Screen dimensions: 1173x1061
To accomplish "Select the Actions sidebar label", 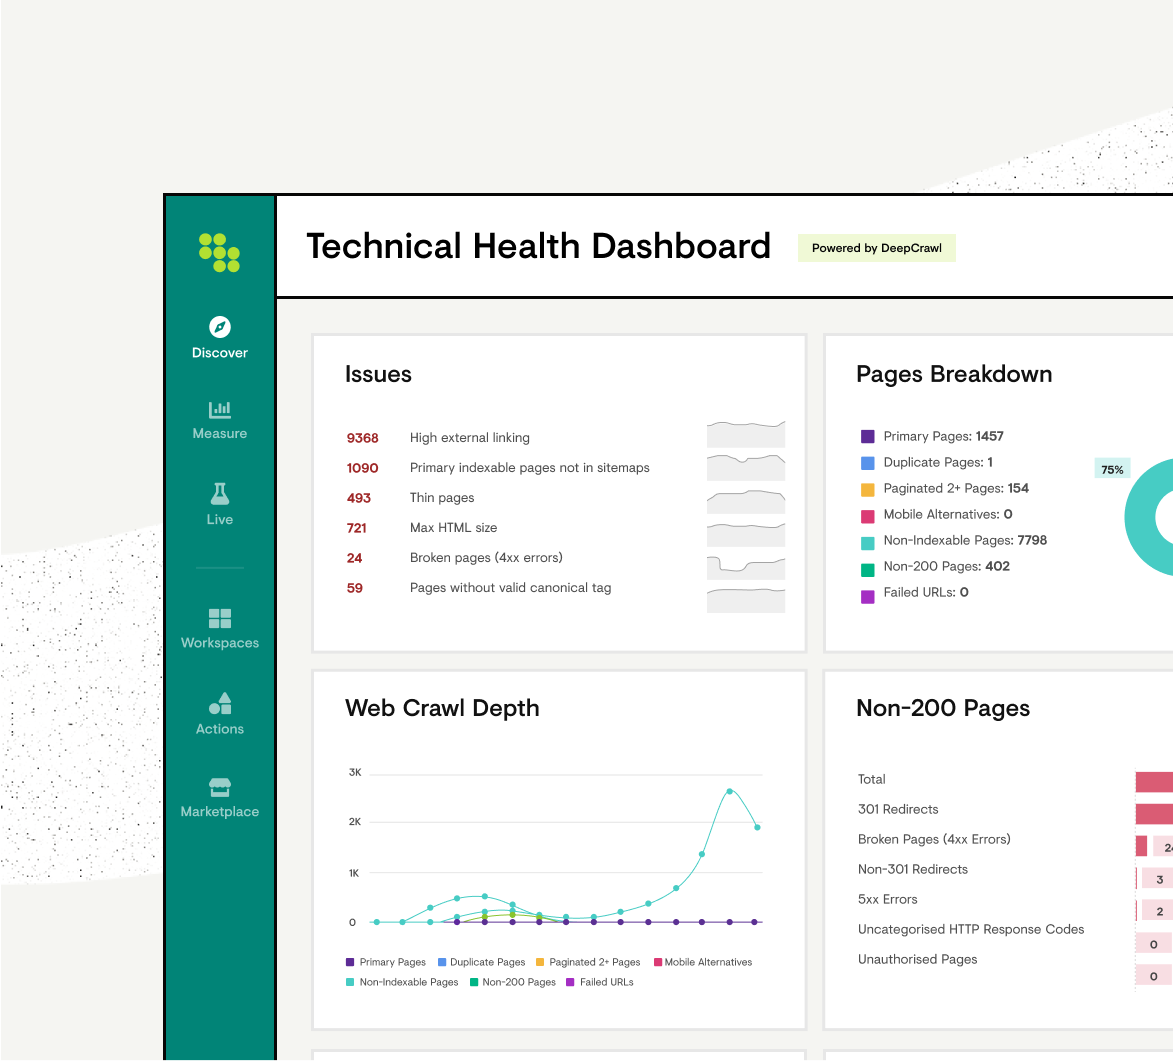I will (220, 729).
